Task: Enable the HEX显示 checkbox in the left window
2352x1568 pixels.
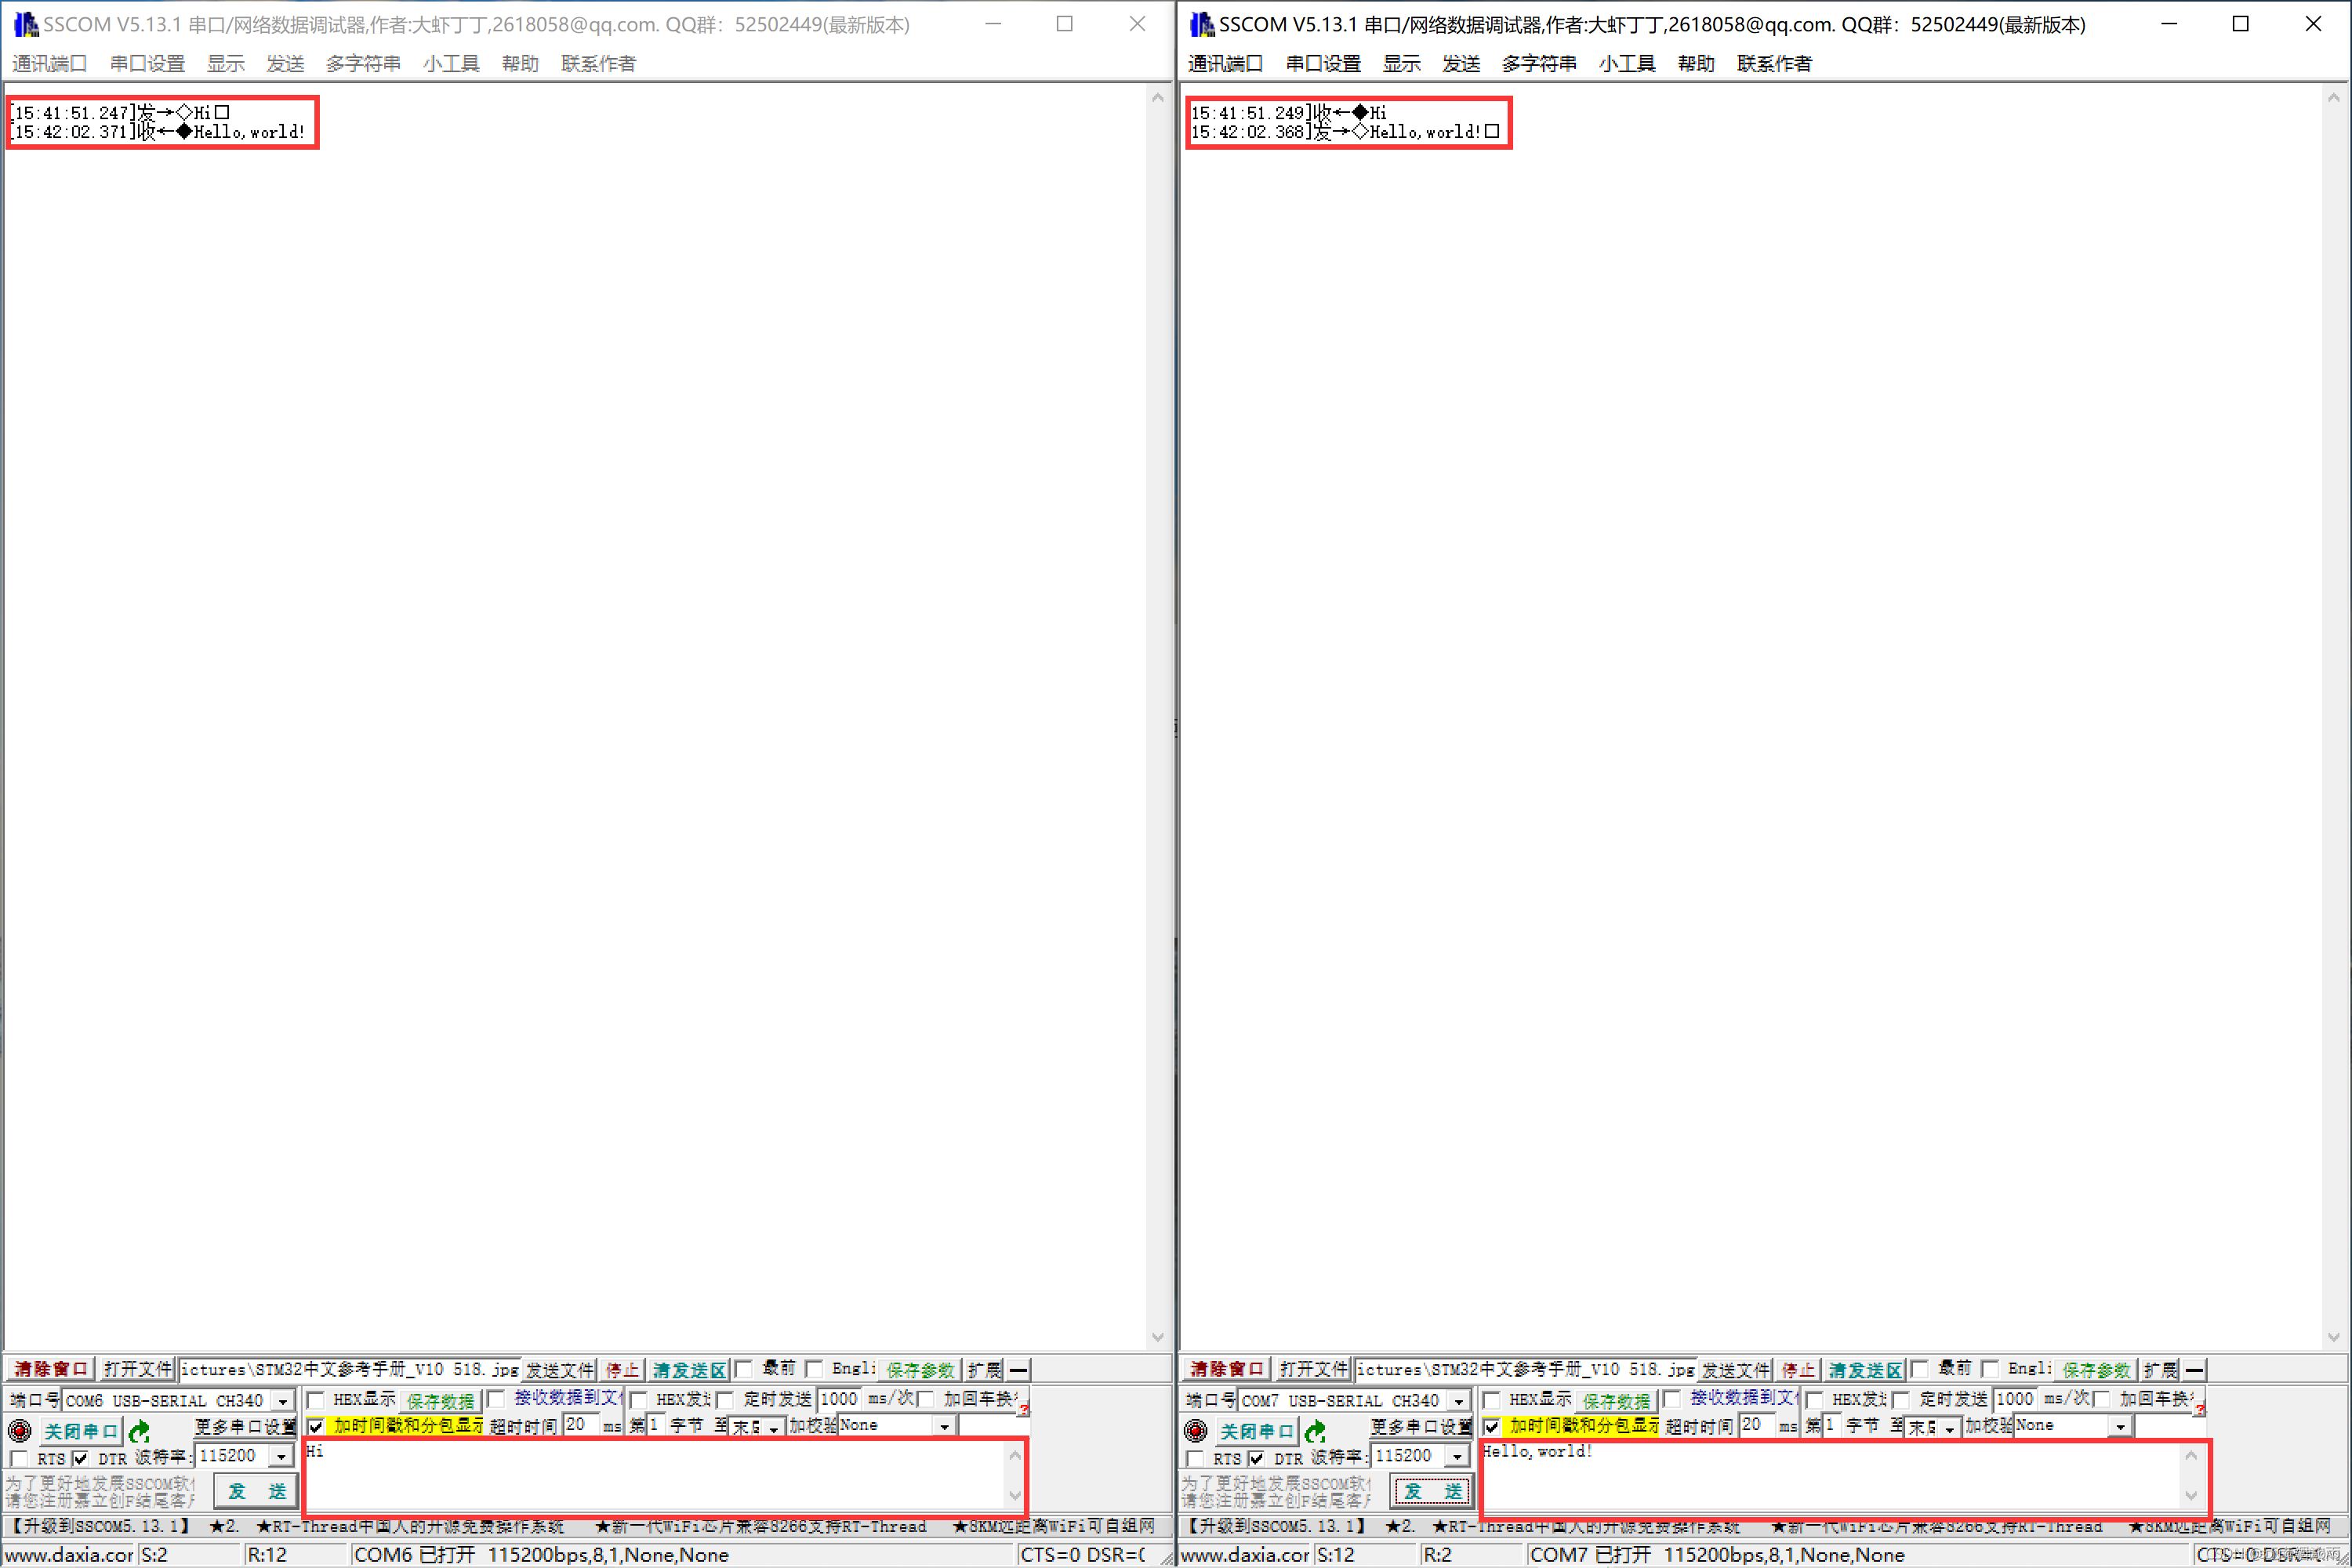Action: [x=316, y=1399]
